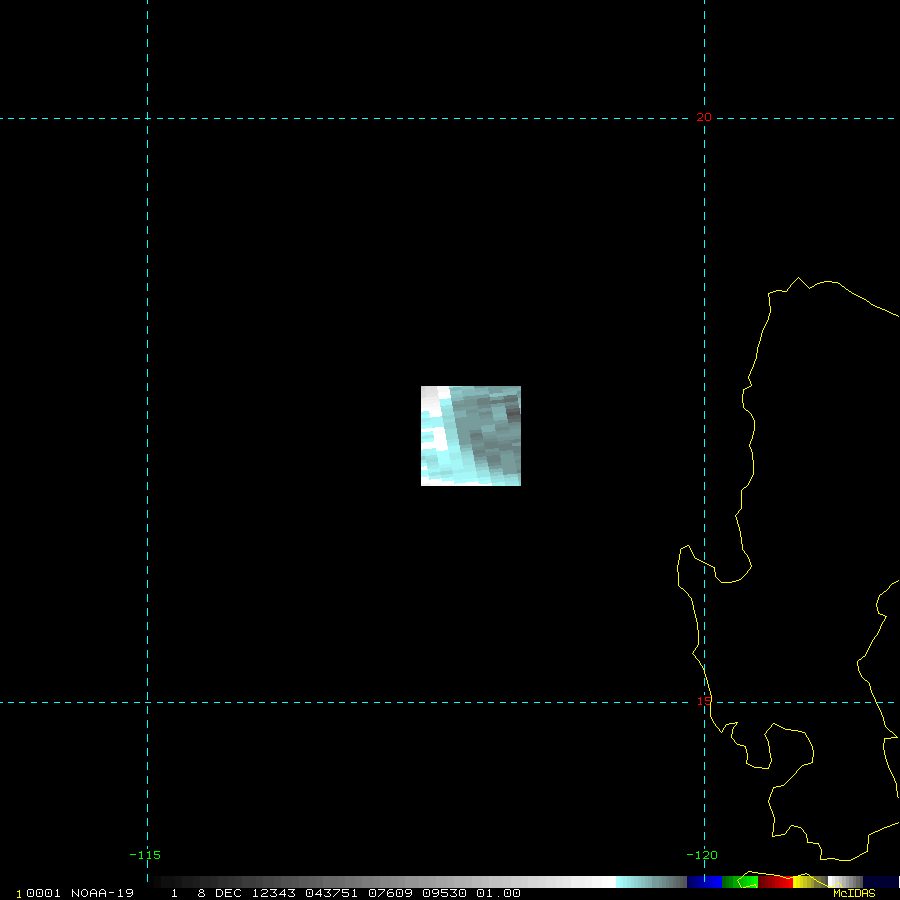
Task: Click intersection of 20 latitude and -120 longitude gridlines
Action: click(705, 118)
